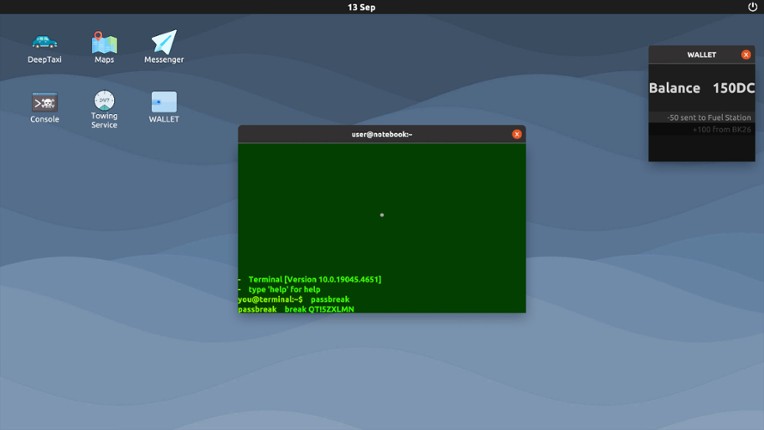
Task: Click the break QTISZXLMN output line
Action: tap(318, 309)
